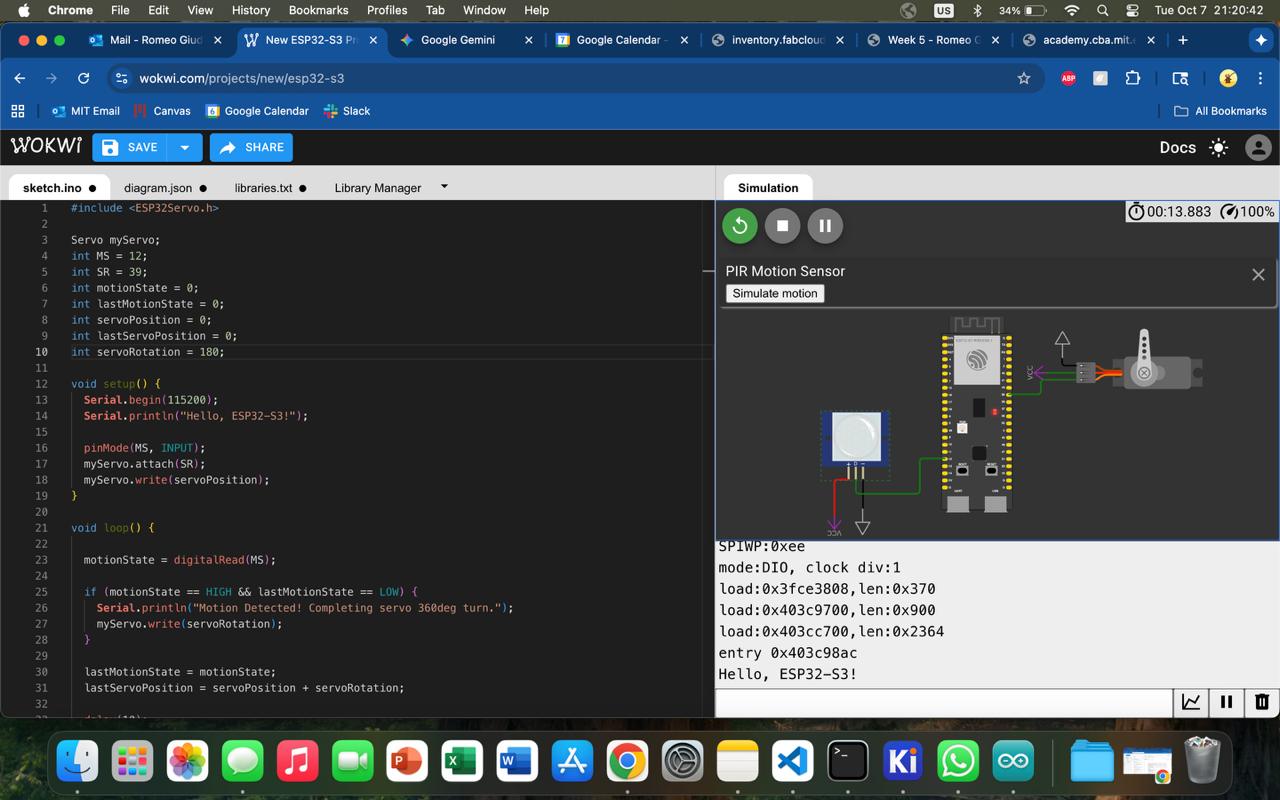Pause serial monitor output
Screen dimensions: 1280x800
click(1226, 702)
